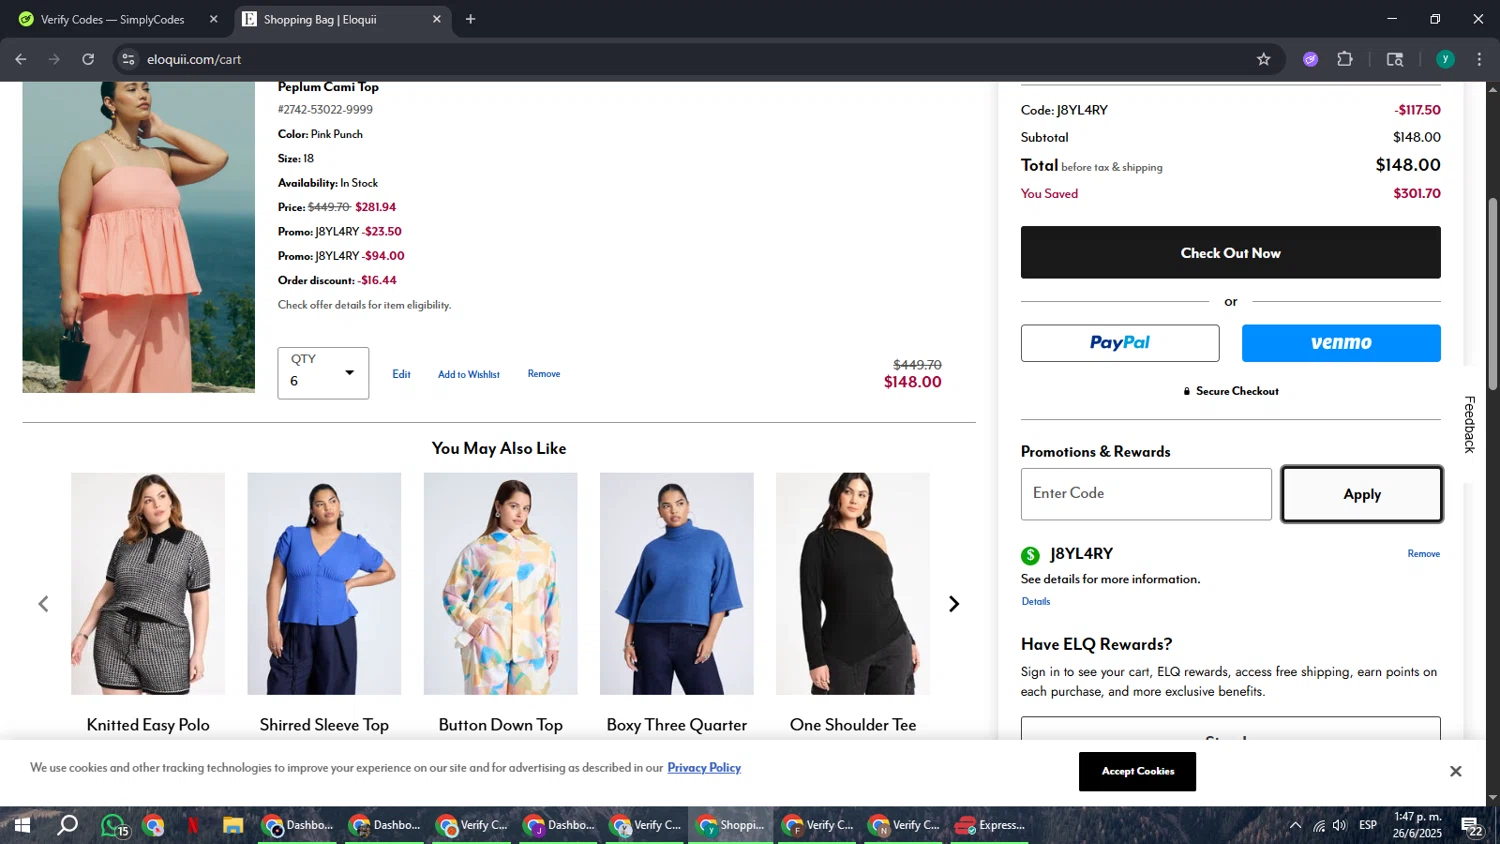This screenshot has width=1500, height=844.
Task: Click the Peplum Cami Top title
Action: (x=328, y=87)
